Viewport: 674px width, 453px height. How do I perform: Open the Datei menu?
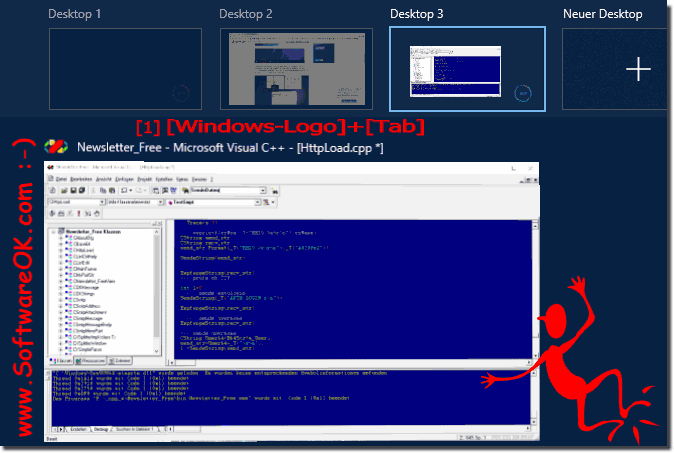[x=61, y=179]
